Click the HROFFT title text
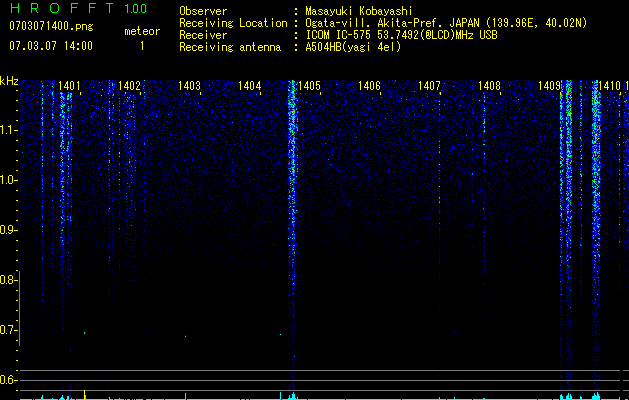 click(x=62, y=8)
